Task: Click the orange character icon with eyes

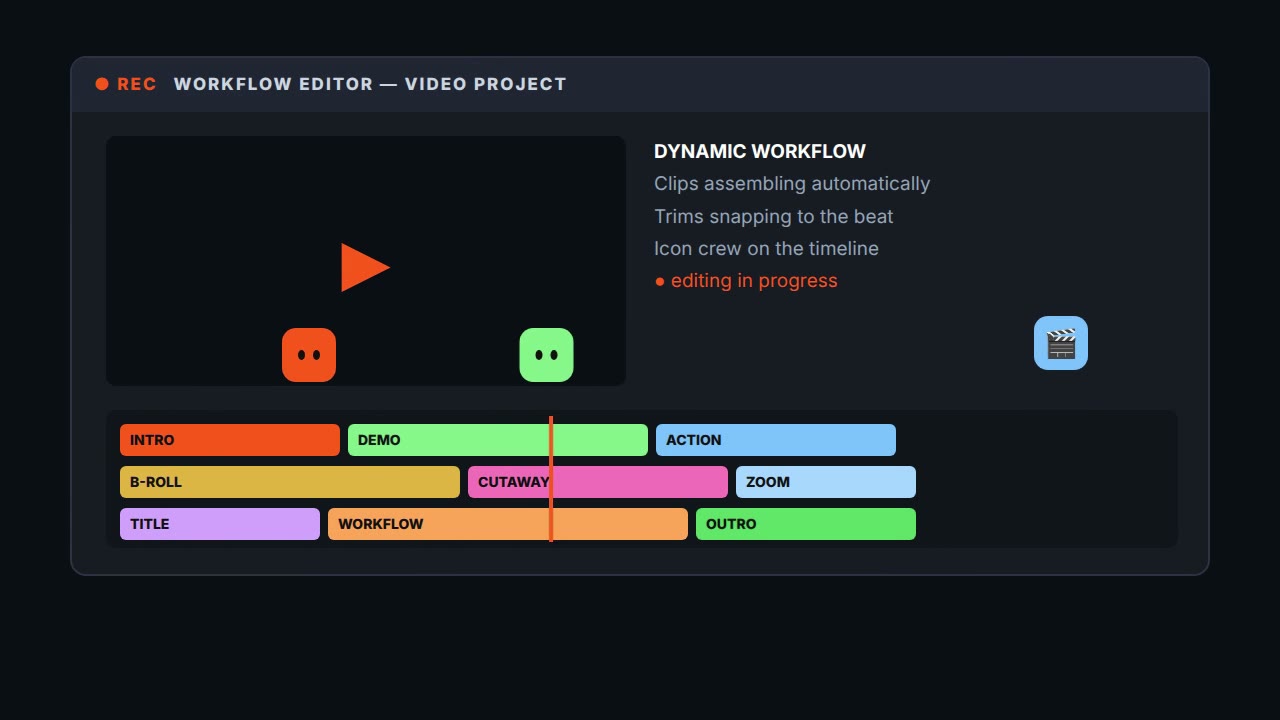Action: click(309, 355)
